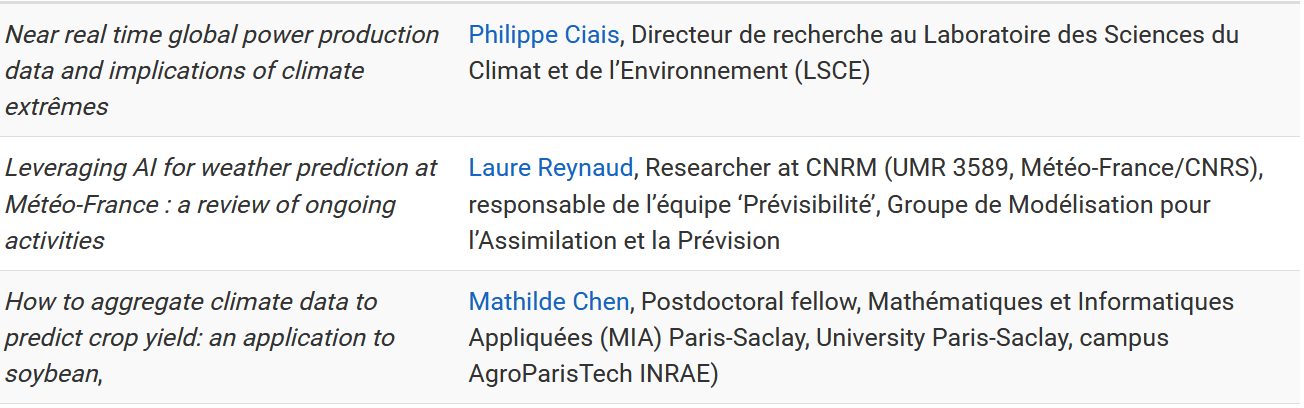Screen dimensions: 1304x408
Task: Click the word 'soybean' in the last title
Action: (x=52, y=374)
